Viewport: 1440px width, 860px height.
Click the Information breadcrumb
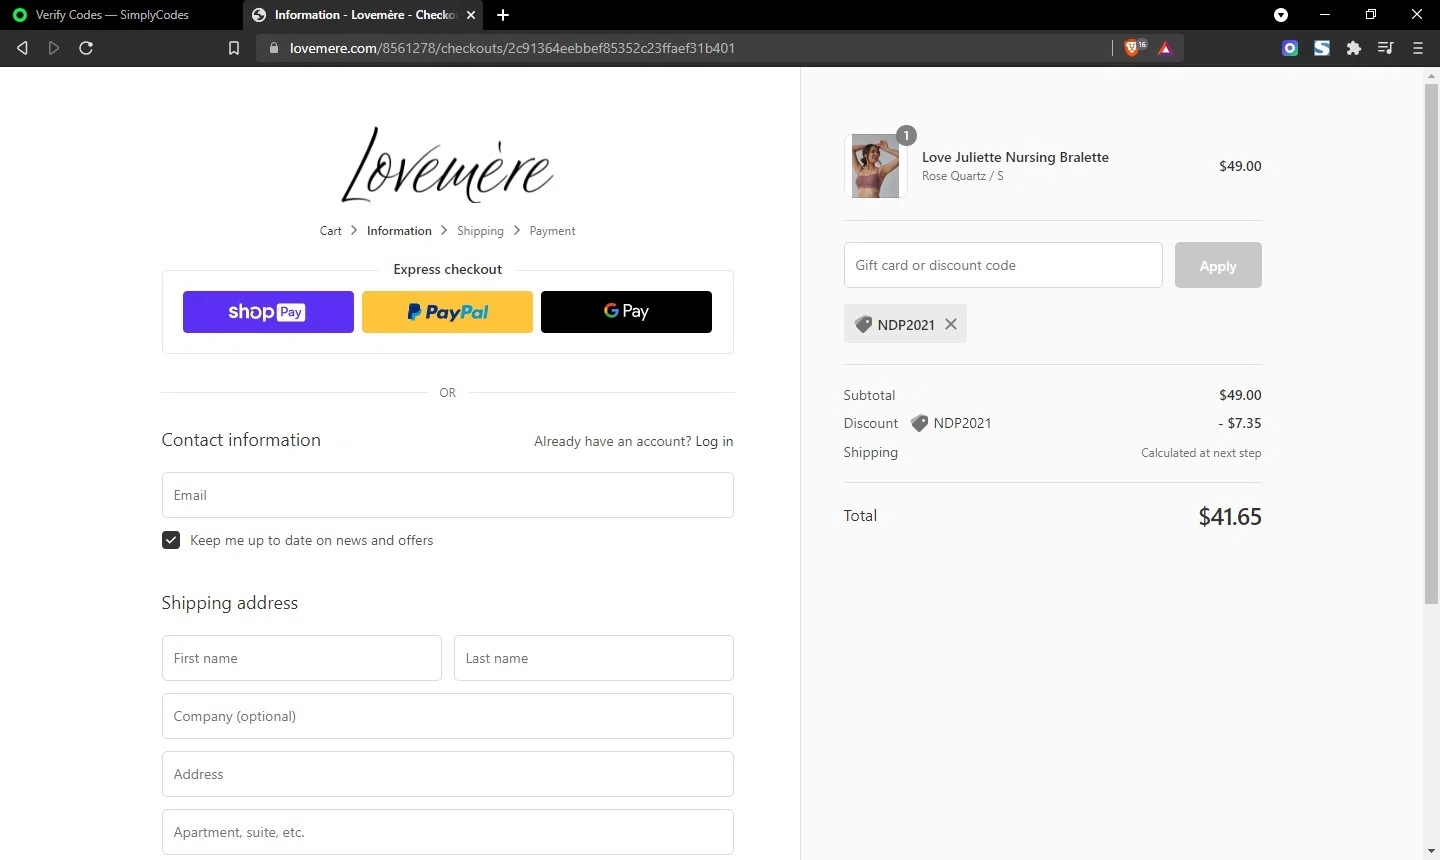coord(399,231)
